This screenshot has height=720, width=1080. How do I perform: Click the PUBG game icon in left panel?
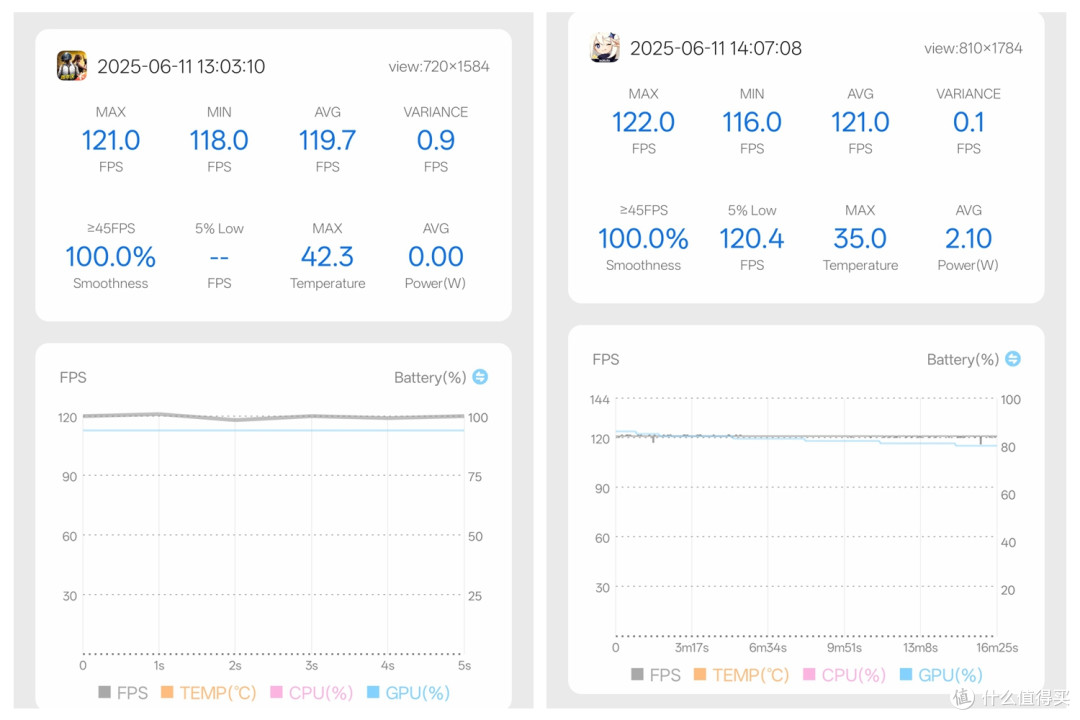(x=72, y=65)
